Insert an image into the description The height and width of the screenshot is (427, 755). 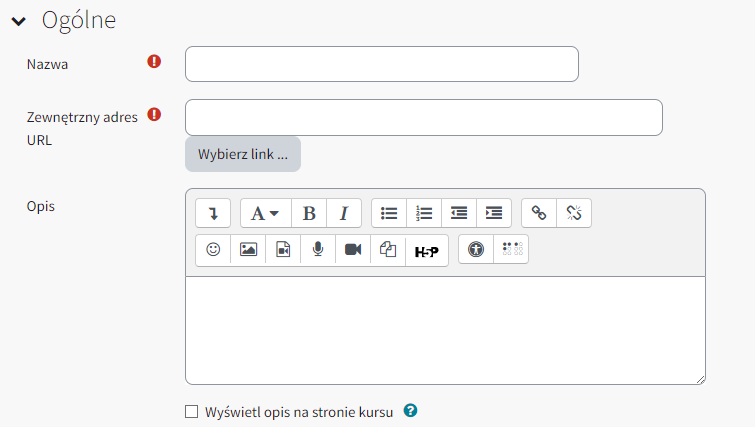coord(248,249)
